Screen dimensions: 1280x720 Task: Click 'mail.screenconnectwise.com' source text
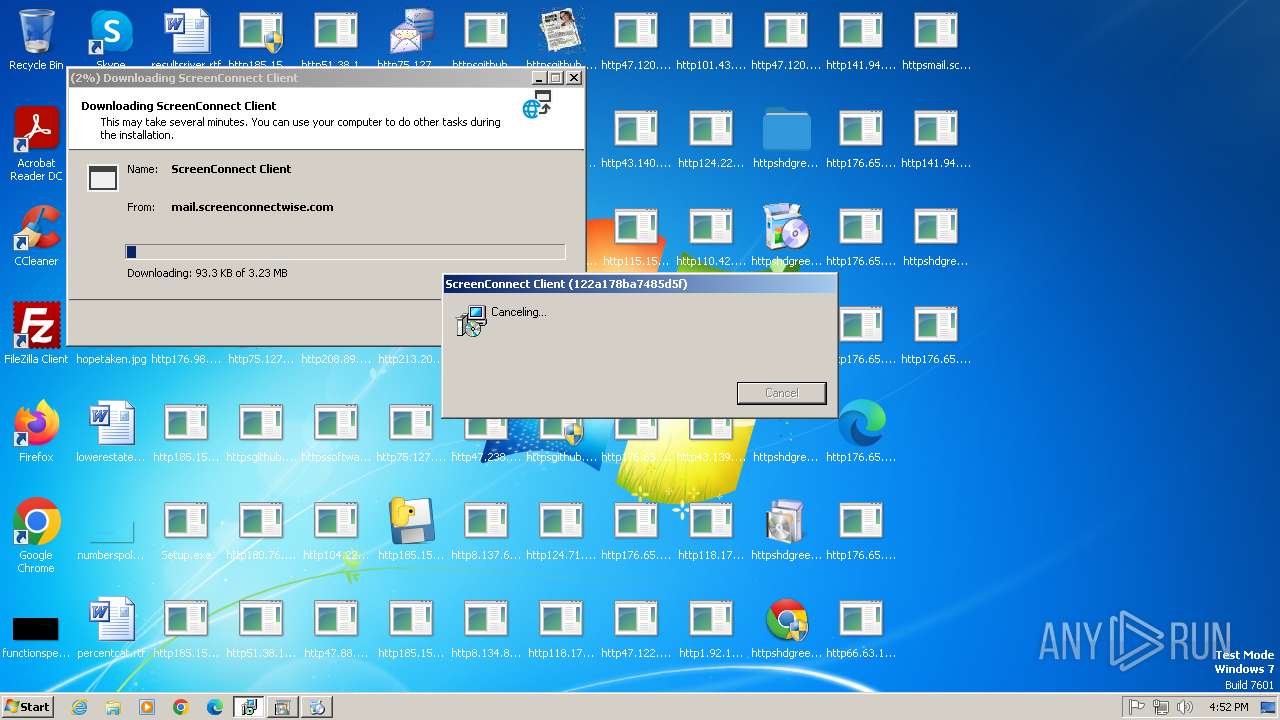pos(252,207)
